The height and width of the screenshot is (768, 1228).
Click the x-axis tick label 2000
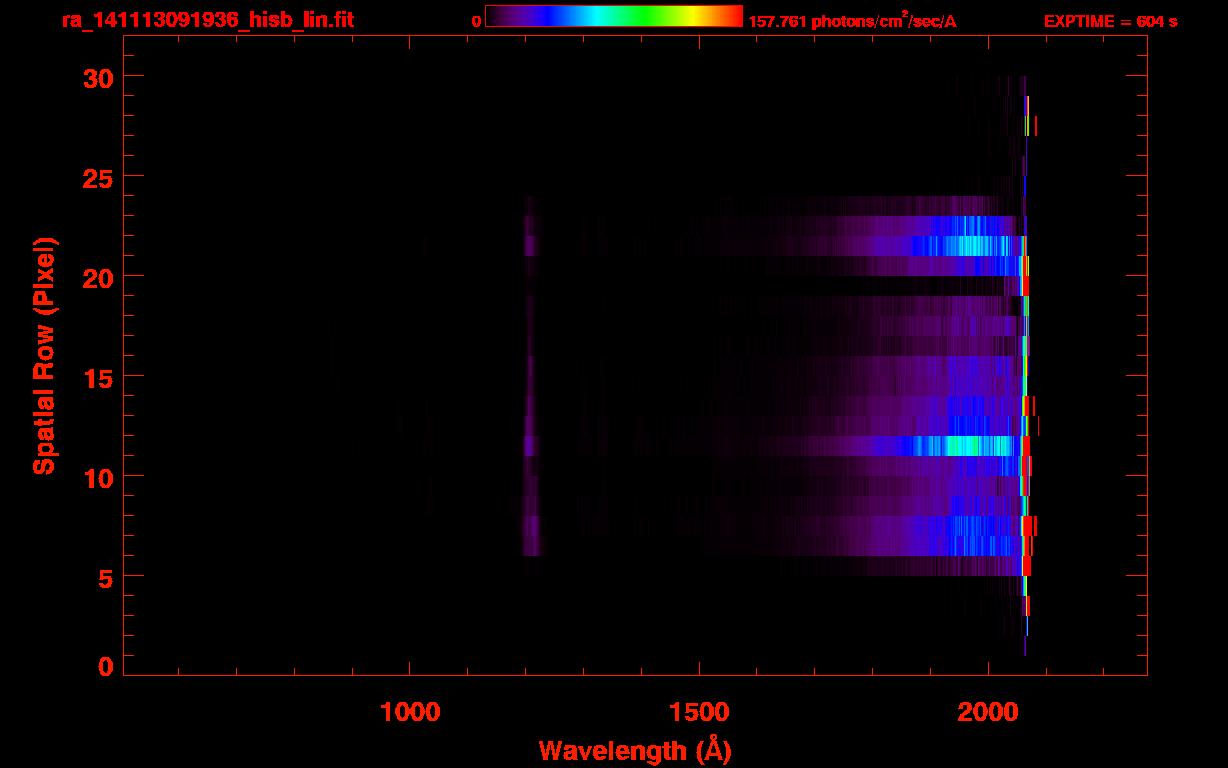(x=988, y=711)
